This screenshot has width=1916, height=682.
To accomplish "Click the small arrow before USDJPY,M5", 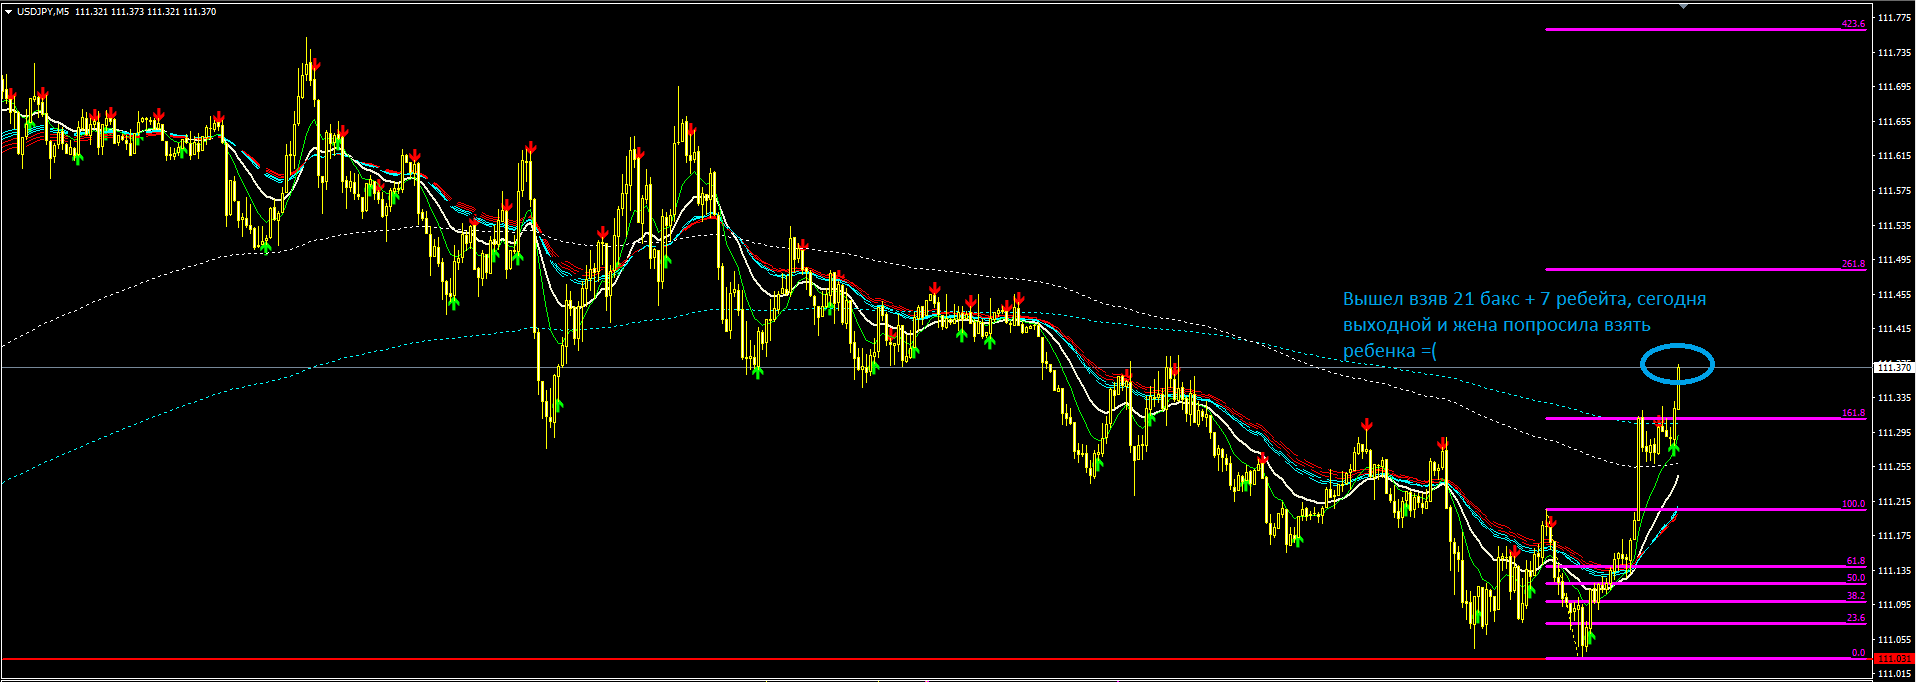I will 8,12.
